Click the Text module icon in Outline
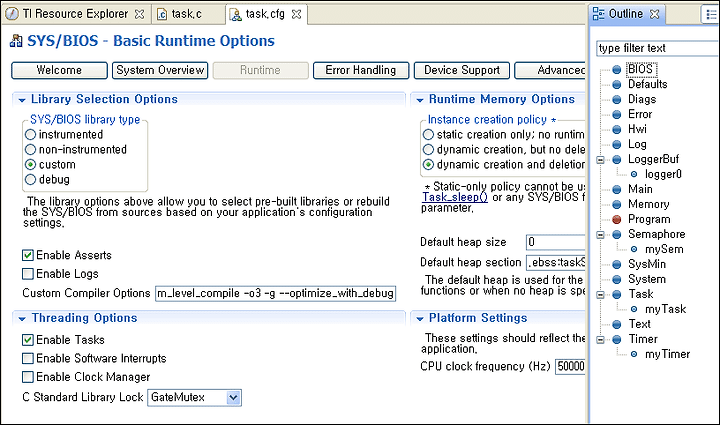This screenshot has width=720, height=425. (x=617, y=324)
